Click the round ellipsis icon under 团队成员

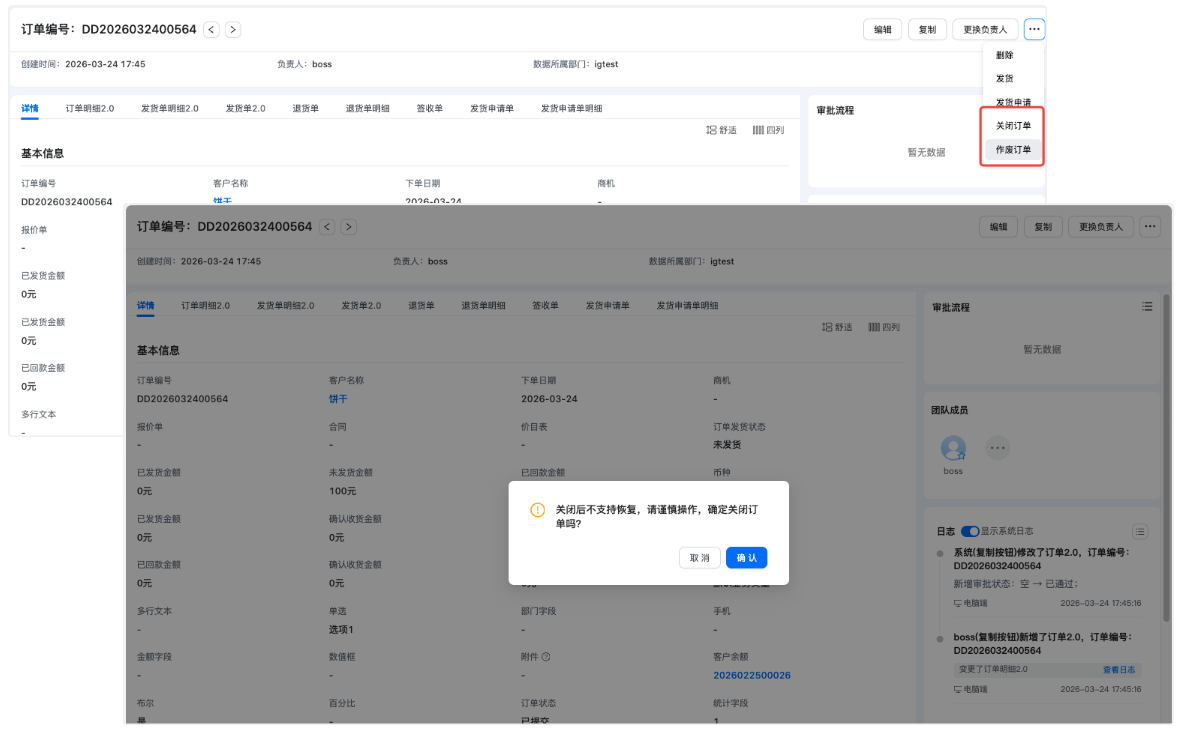point(997,448)
